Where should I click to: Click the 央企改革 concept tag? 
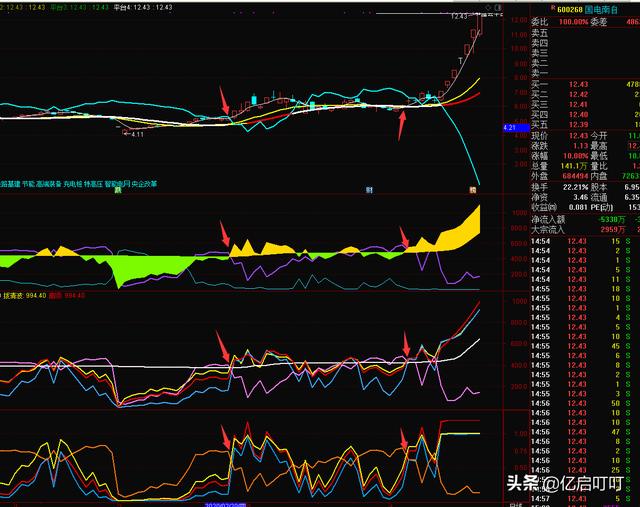pos(144,184)
